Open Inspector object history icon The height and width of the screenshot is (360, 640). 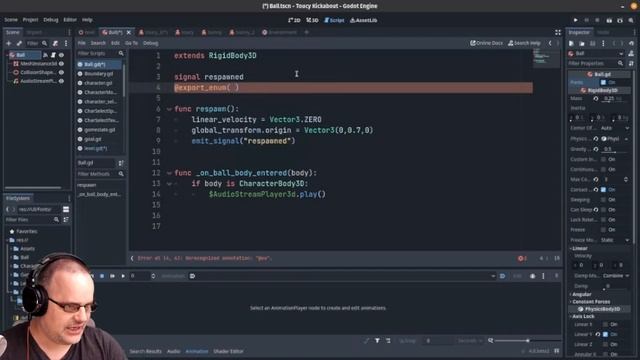tap(631, 43)
